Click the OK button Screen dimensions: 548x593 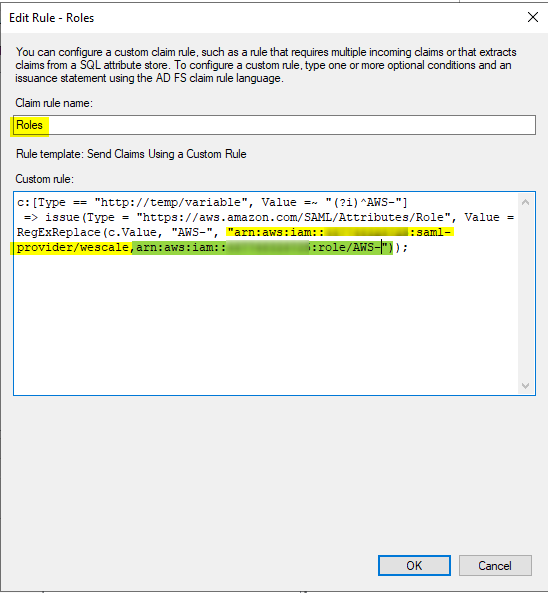pos(414,565)
